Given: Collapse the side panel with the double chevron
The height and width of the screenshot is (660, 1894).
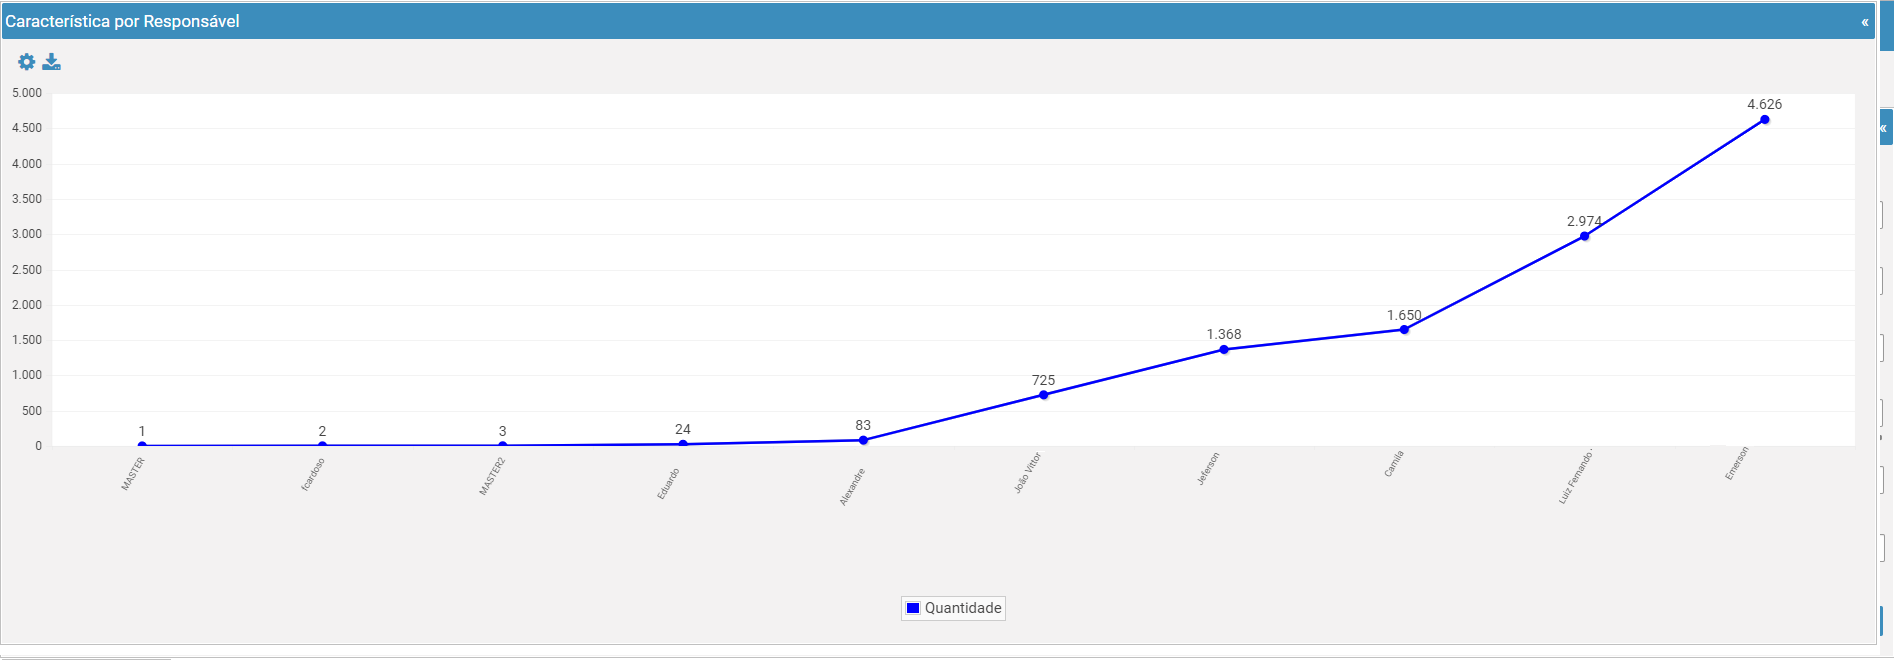Looking at the screenshot, I should click(x=1884, y=128).
